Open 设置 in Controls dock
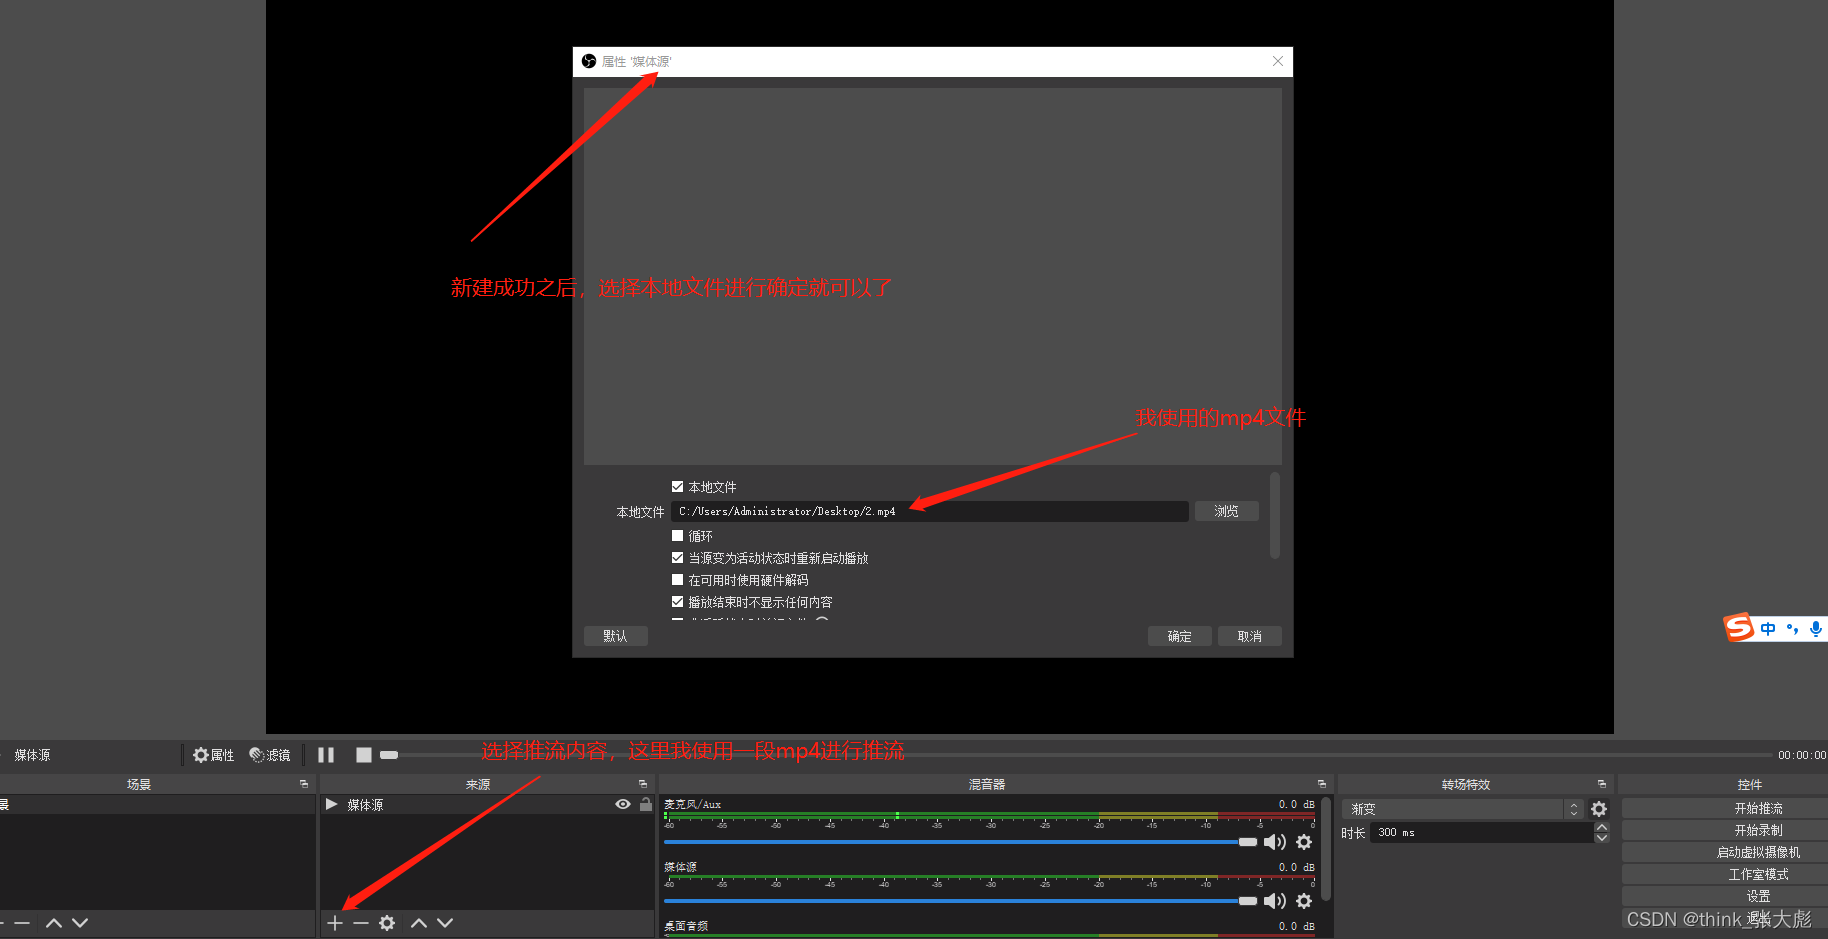The height and width of the screenshot is (939, 1828). click(x=1759, y=896)
